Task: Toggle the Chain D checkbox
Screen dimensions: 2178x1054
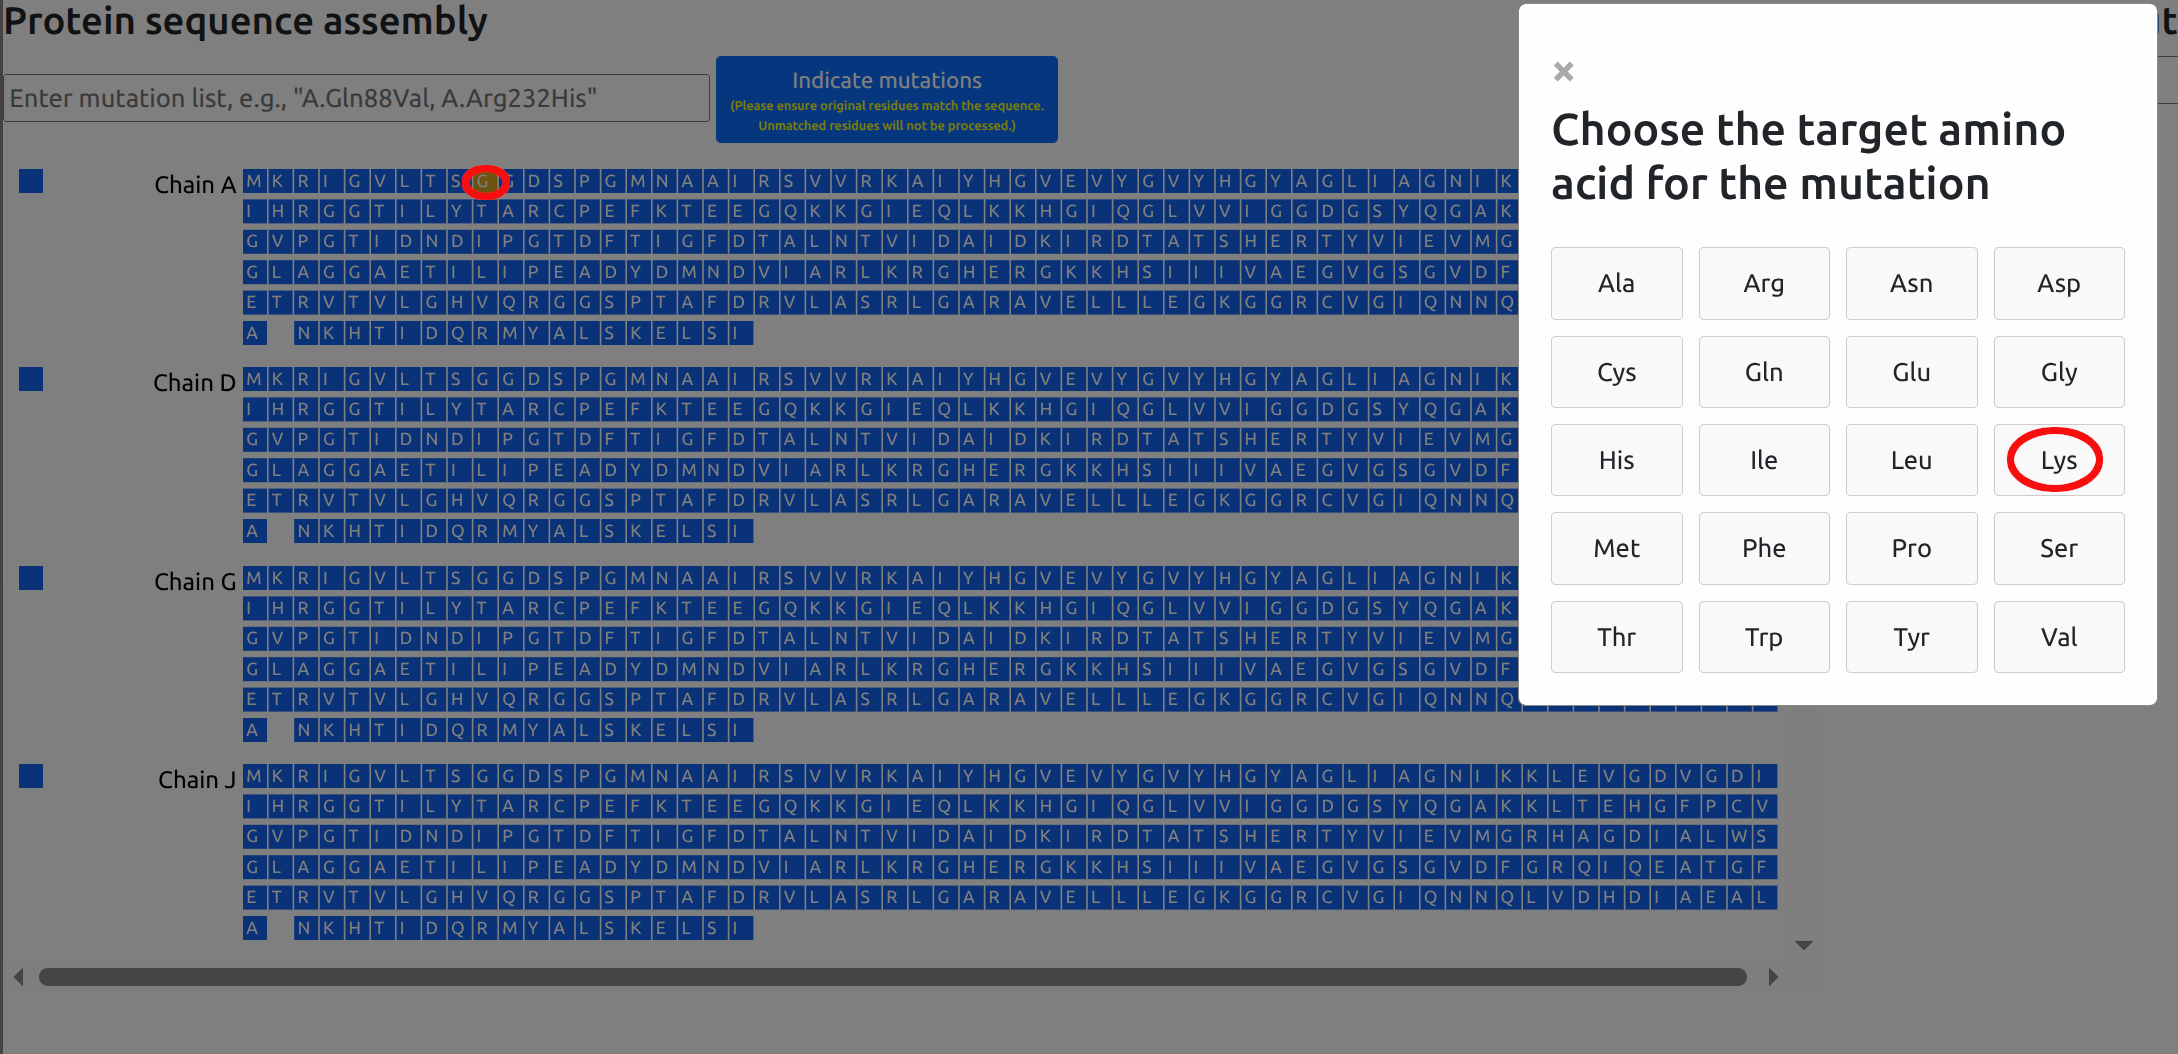Action: point(31,379)
